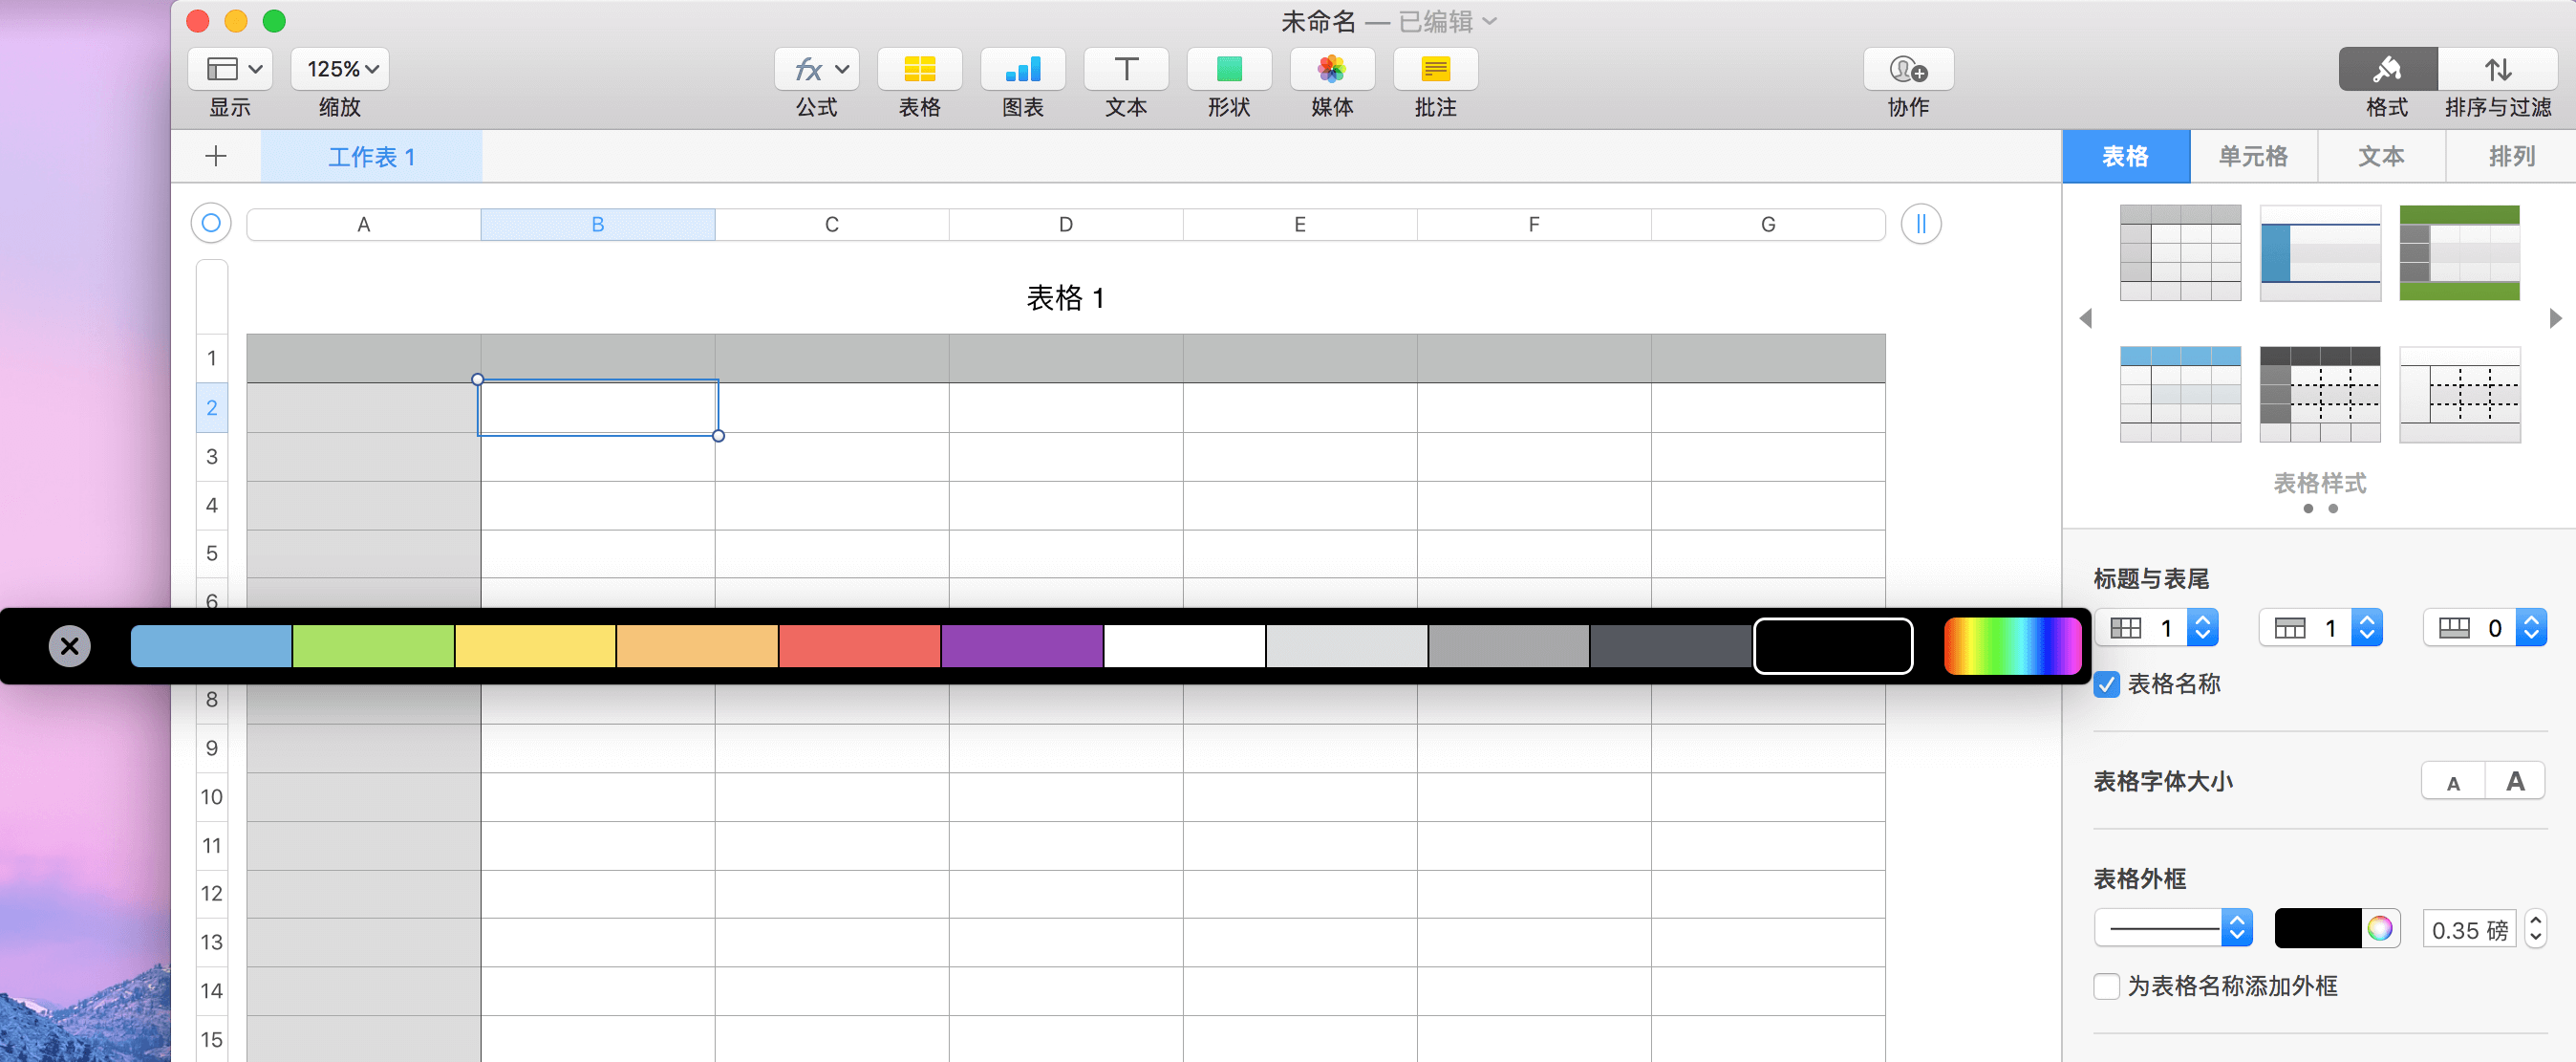Go to second table styles page dot
This screenshot has width=2576, height=1062.
coord(2333,509)
